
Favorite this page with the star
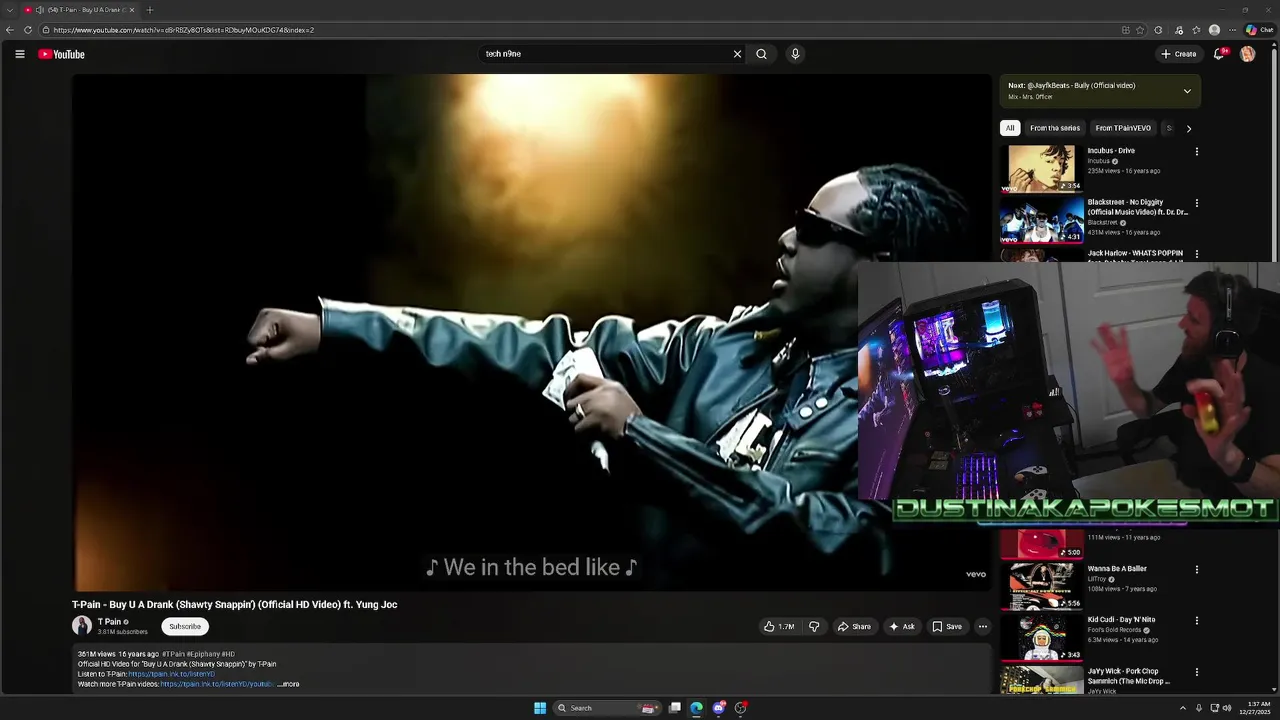tap(1140, 30)
